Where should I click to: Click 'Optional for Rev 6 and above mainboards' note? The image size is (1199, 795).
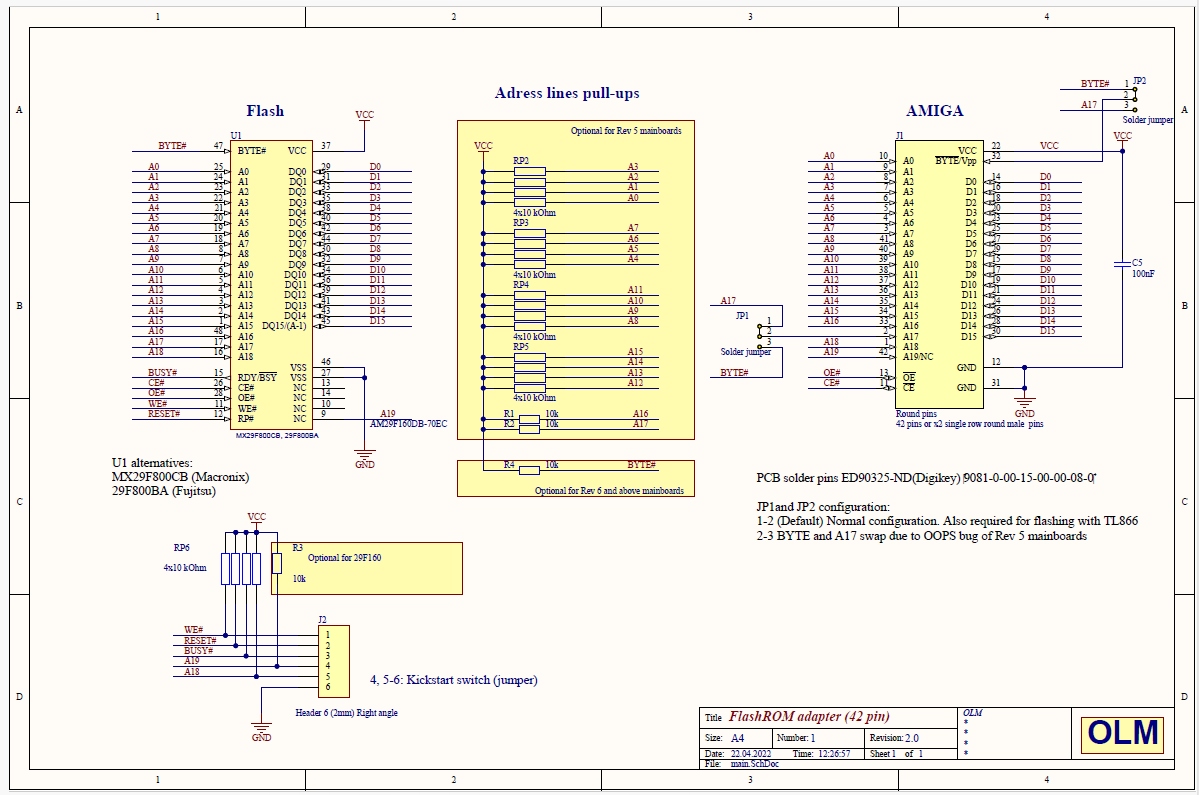[609, 491]
